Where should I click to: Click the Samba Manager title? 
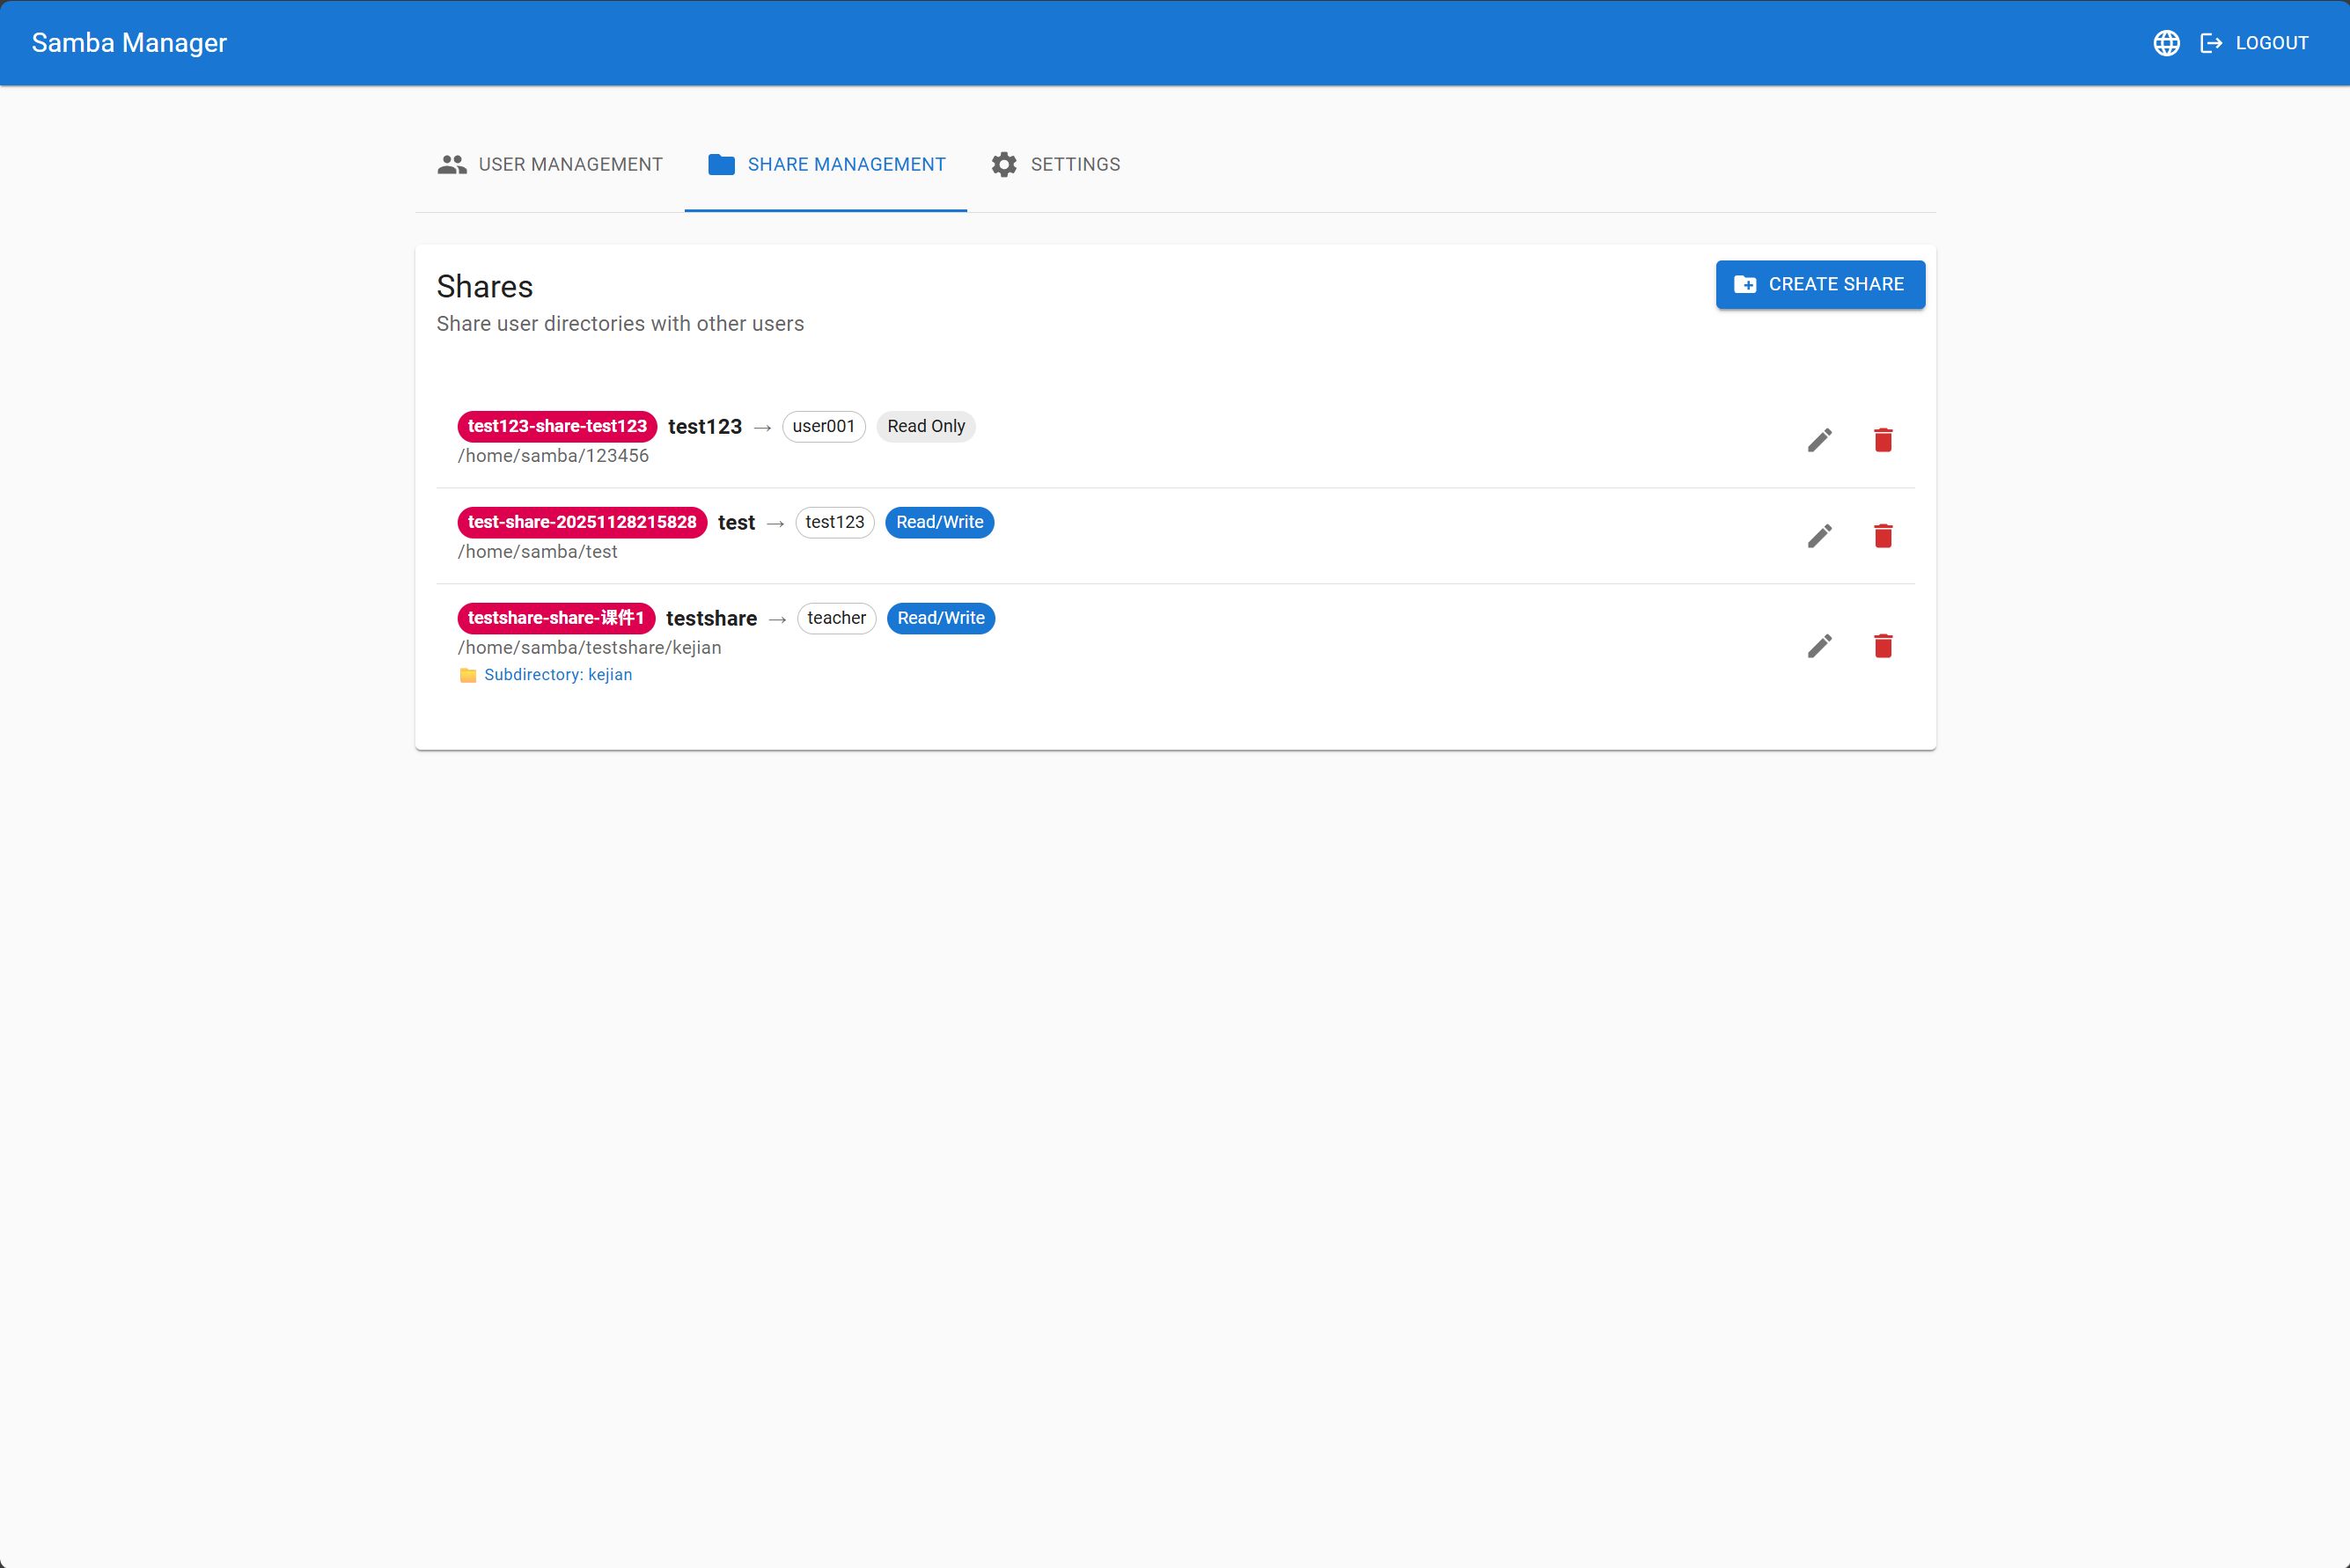129,43
